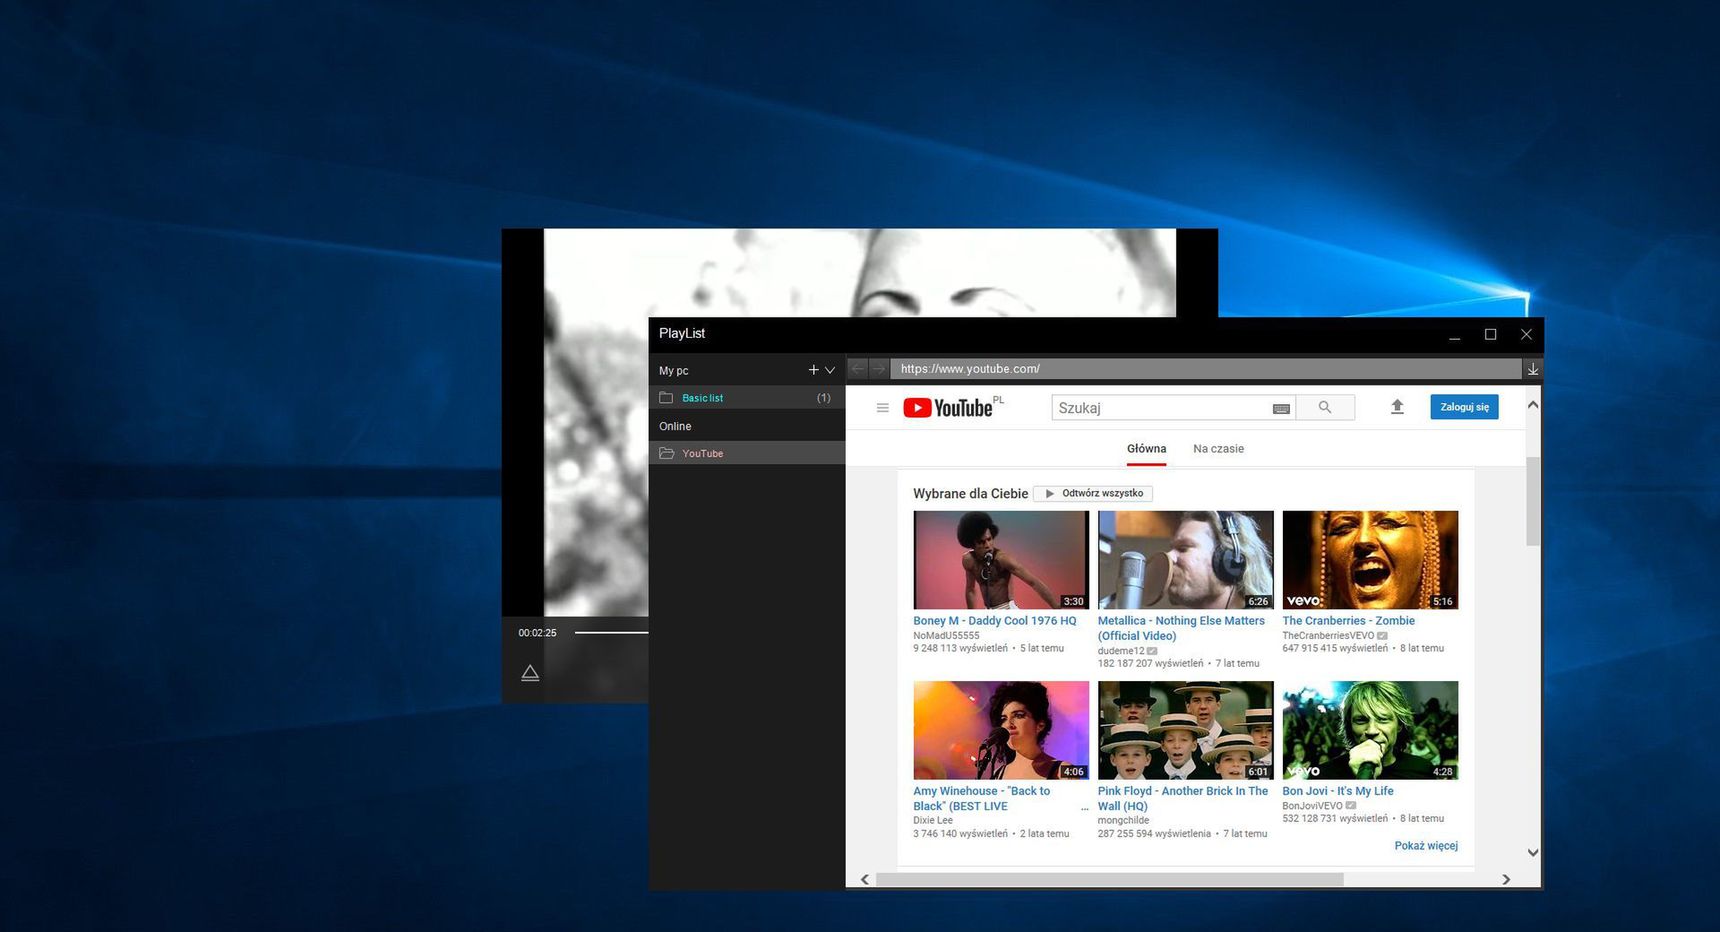Viewport: 1720px width, 932px height.
Task: Open the Bon Jovi It's My Life thumbnail
Action: pyautogui.click(x=1370, y=730)
